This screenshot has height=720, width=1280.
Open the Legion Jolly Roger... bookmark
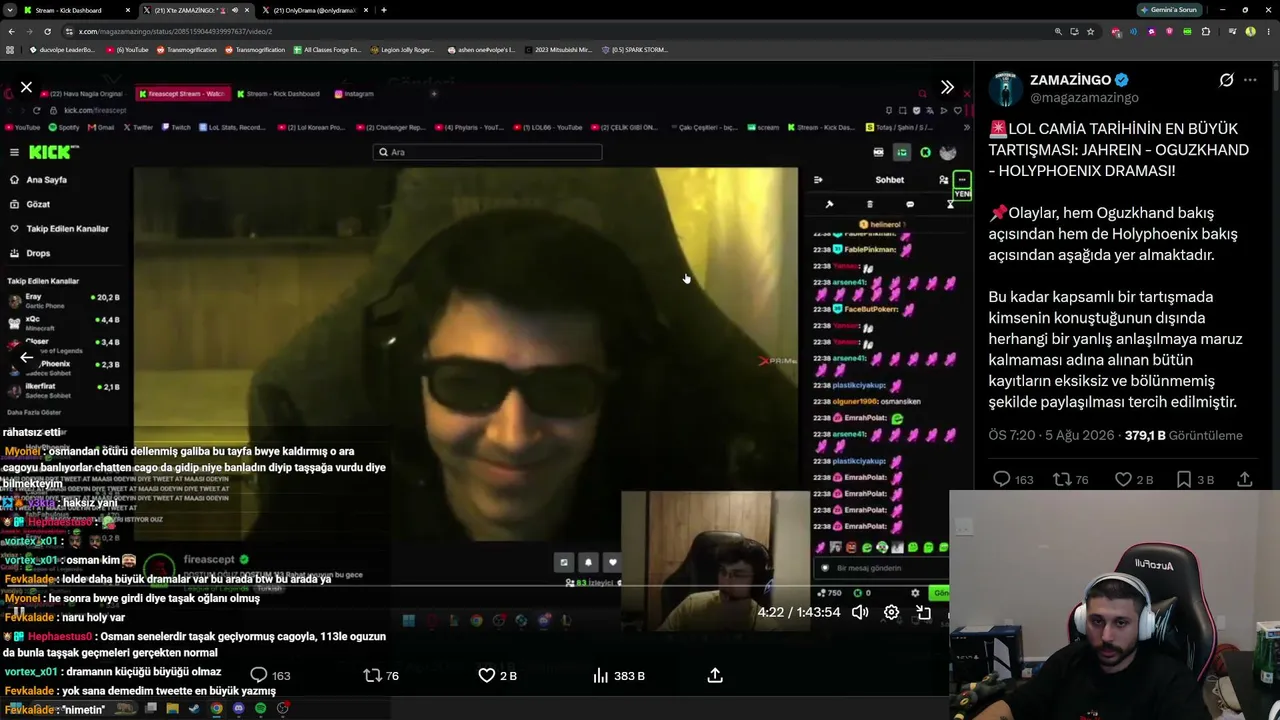pos(403,49)
